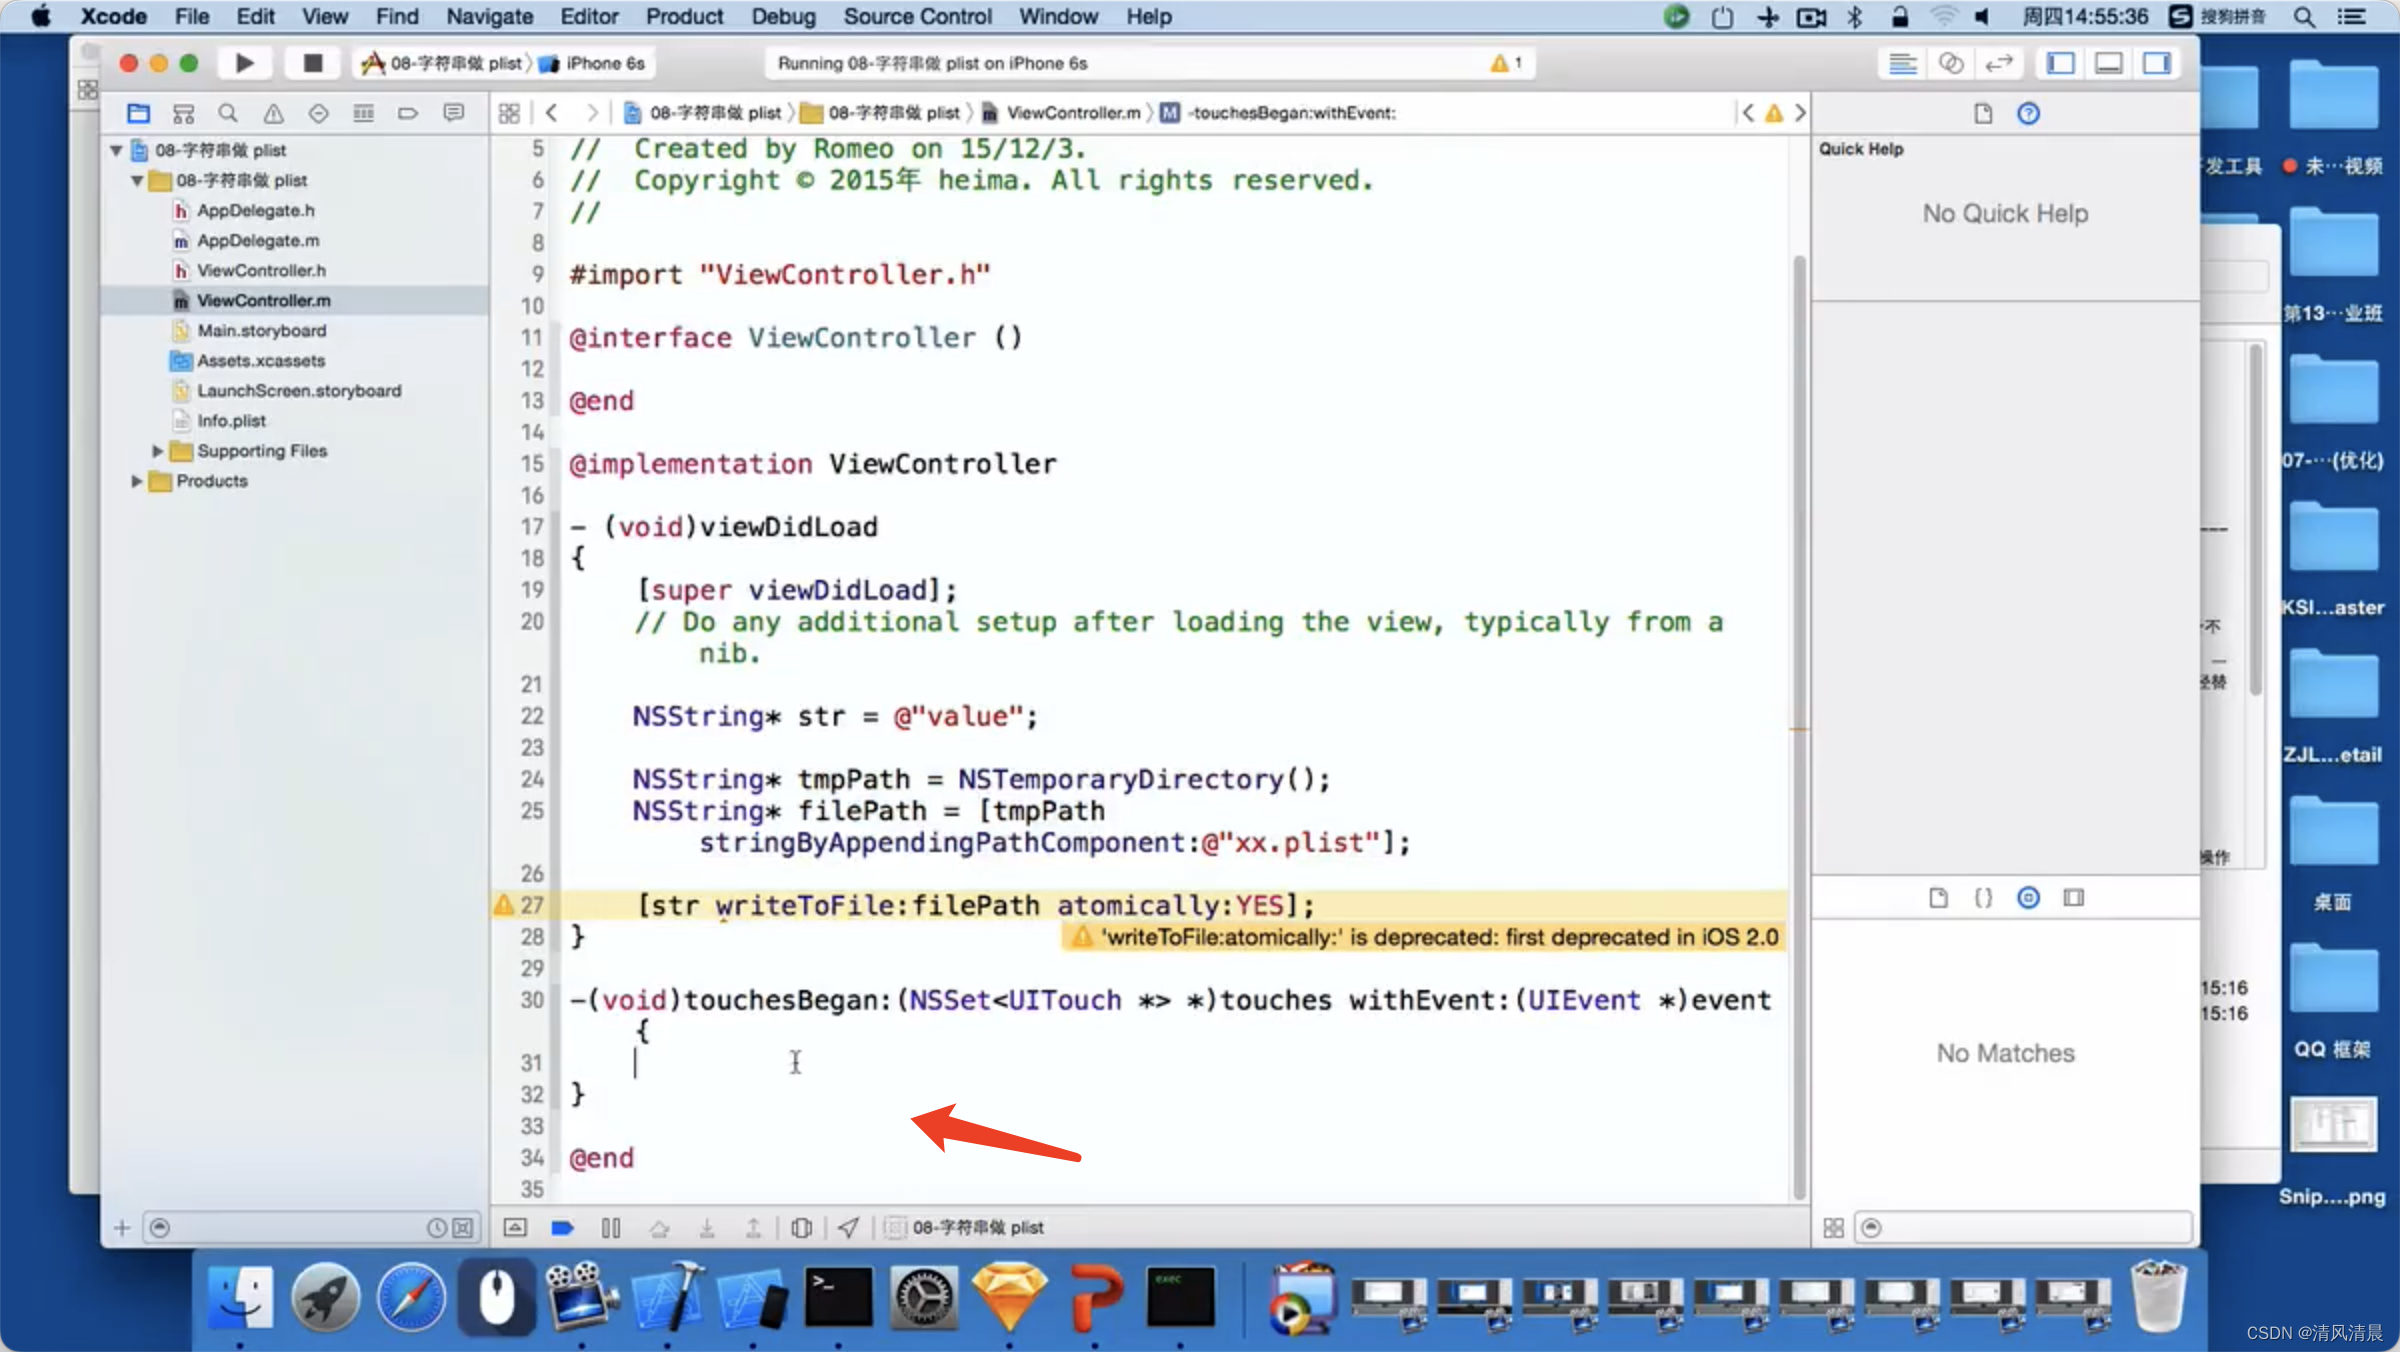Select ViewController.m in file navigator
2400x1352 pixels.
click(x=262, y=300)
